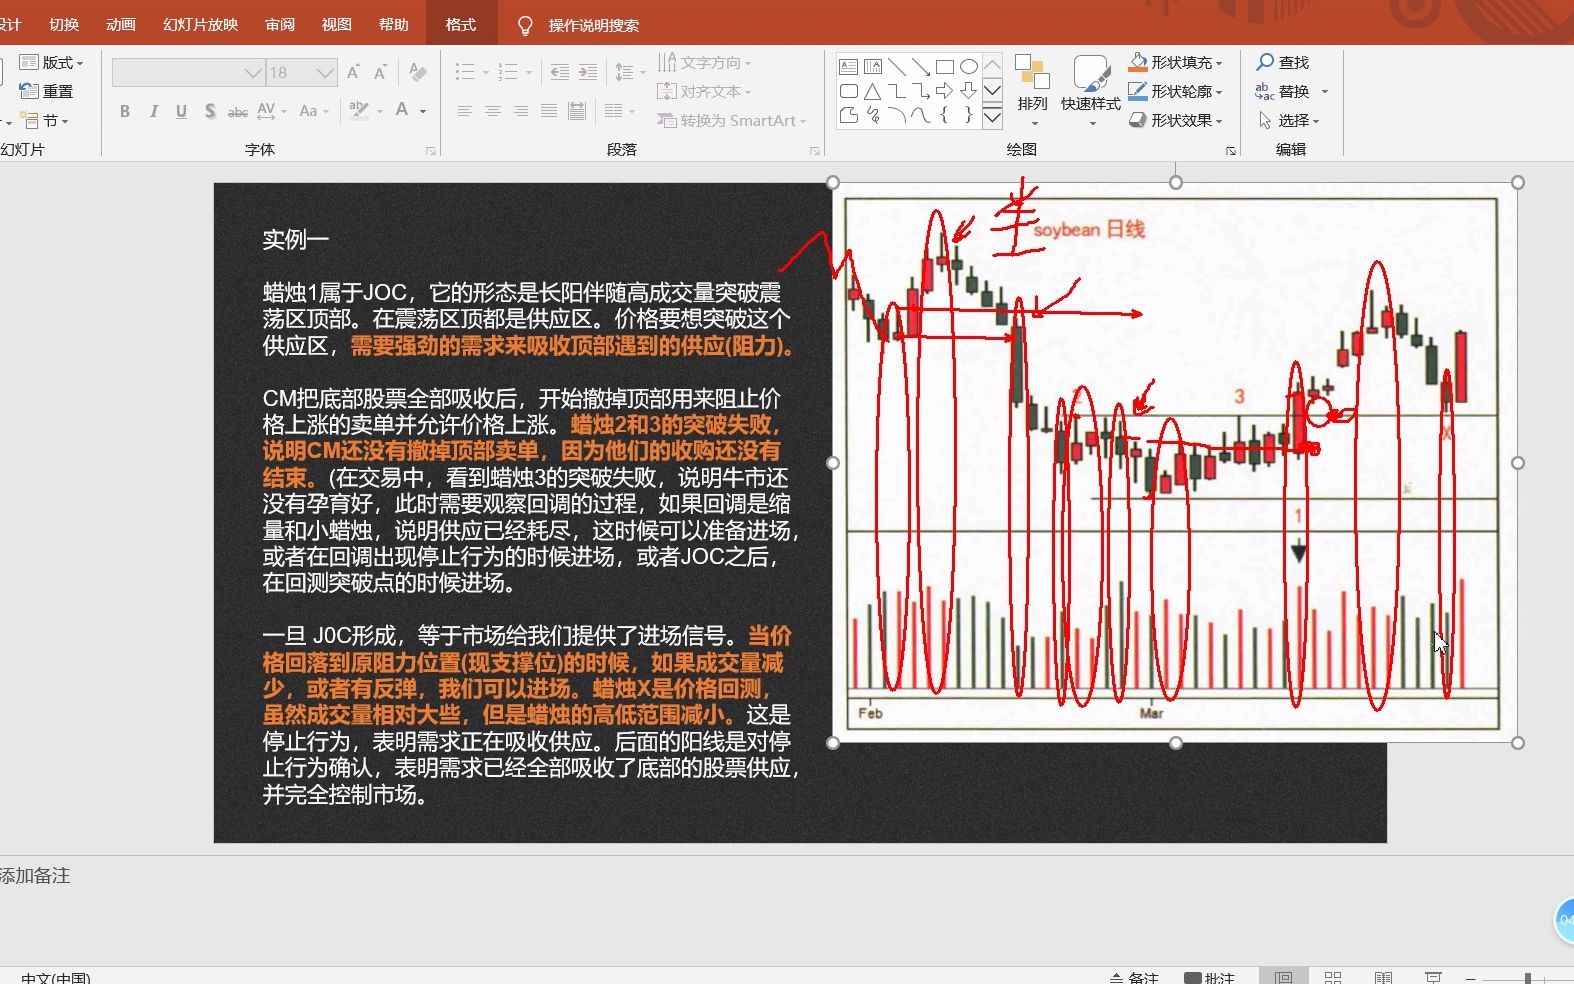Viewport: 1574px width, 984px height.
Task: Select the isosceles triangle shape
Action: coord(873,91)
